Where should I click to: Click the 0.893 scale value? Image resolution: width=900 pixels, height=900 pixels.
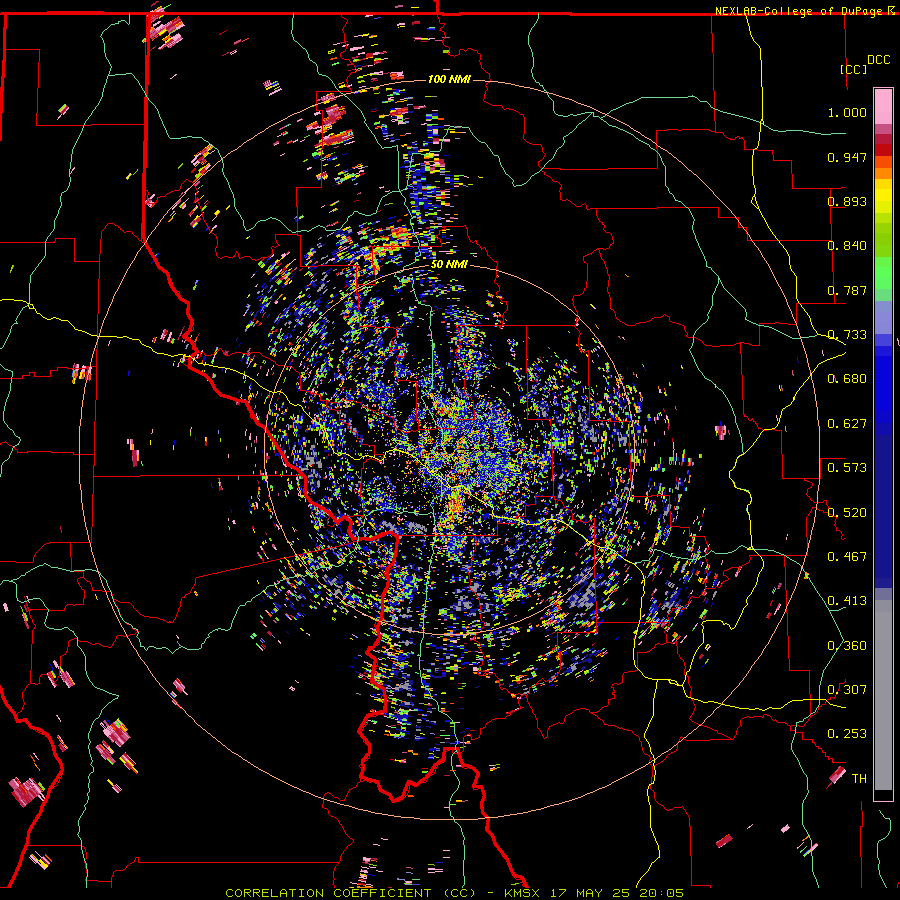click(x=847, y=201)
